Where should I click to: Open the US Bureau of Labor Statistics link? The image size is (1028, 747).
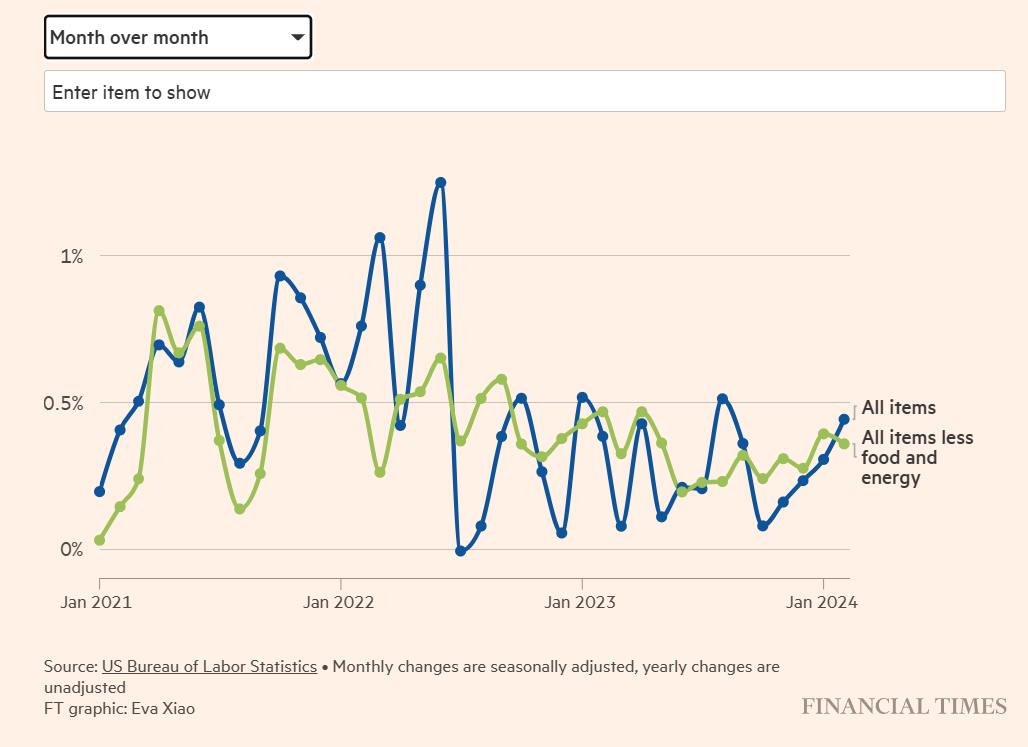click(209, 665)
